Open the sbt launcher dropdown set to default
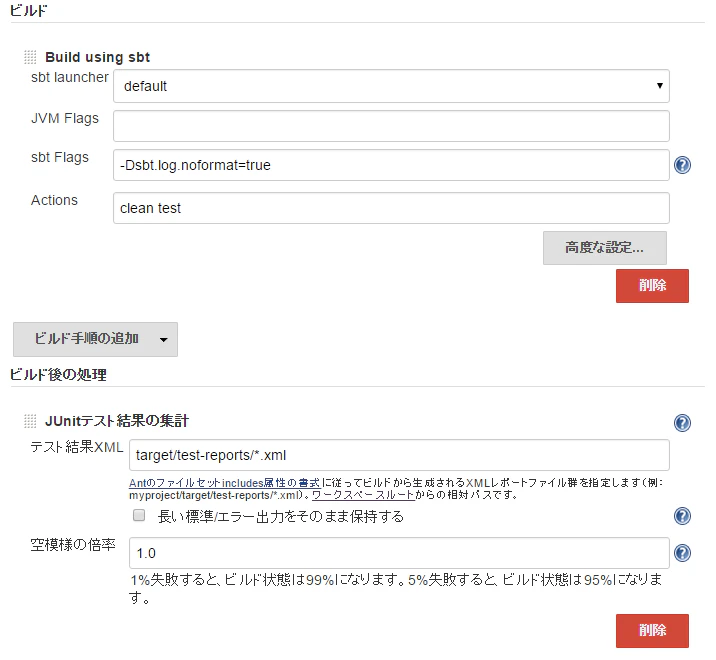 (391, 86)
